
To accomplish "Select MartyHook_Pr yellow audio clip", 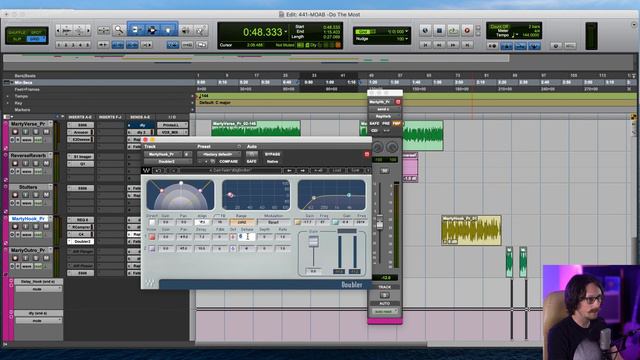I will click(x=471, y=230).
